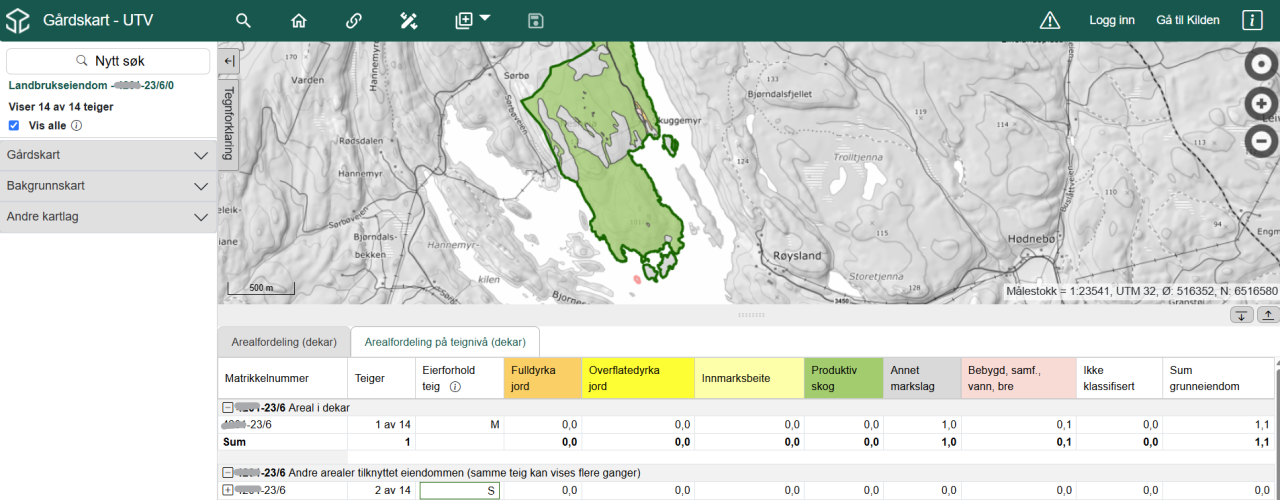Open the warning triangle notice
The image size is (1280, 500).
click(1049, 21)
